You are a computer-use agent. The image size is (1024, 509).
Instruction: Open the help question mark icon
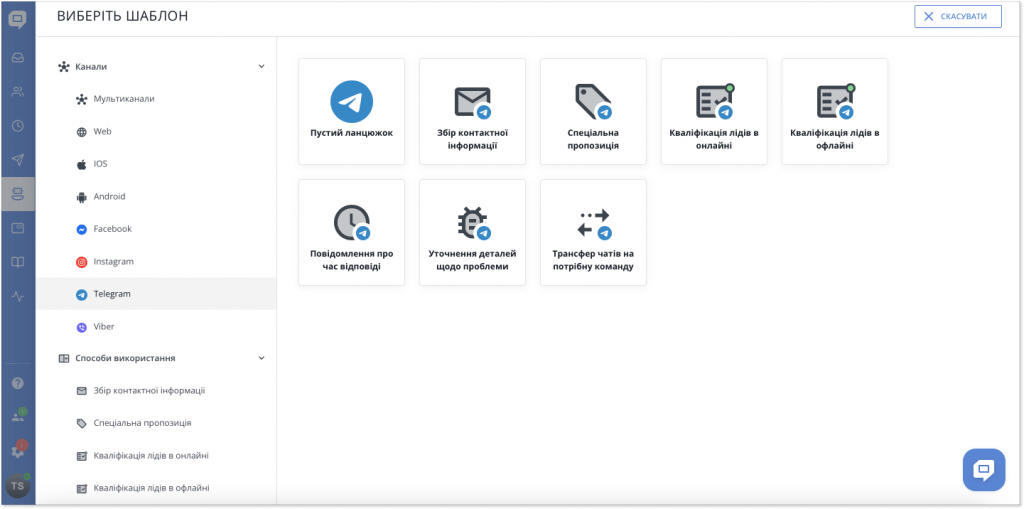[18, 384]
